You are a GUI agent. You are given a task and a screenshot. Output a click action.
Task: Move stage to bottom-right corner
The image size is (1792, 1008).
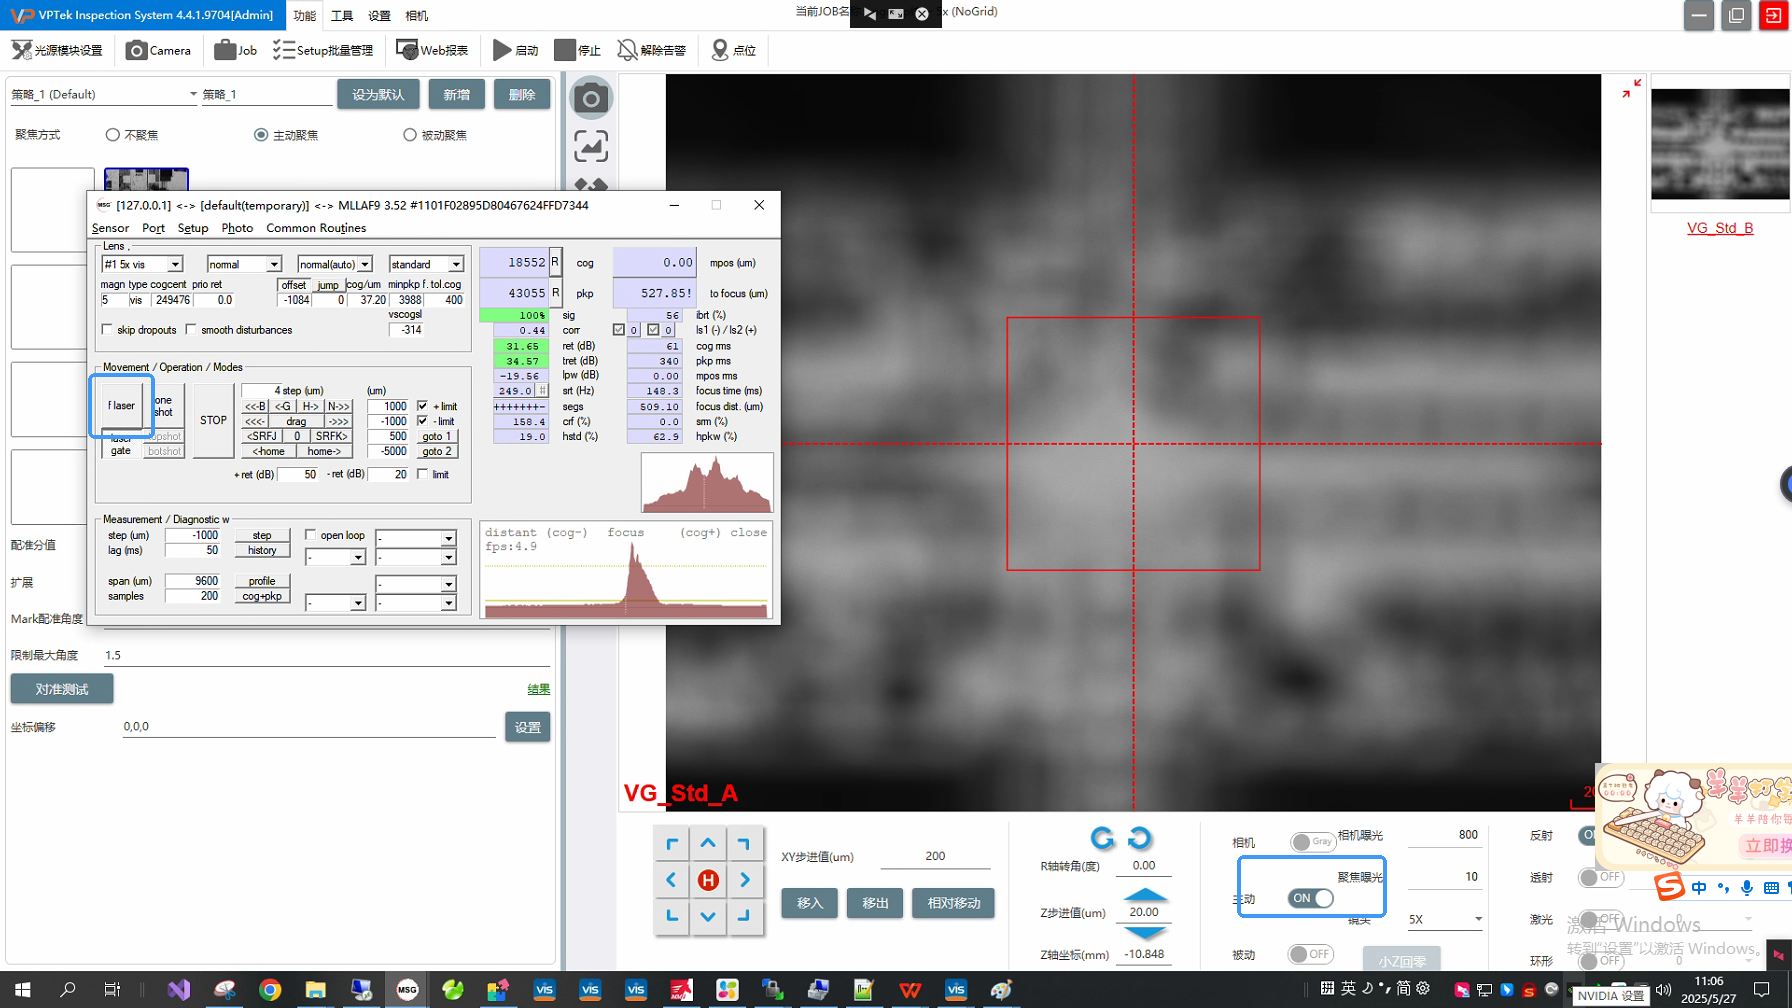point(744,916)
